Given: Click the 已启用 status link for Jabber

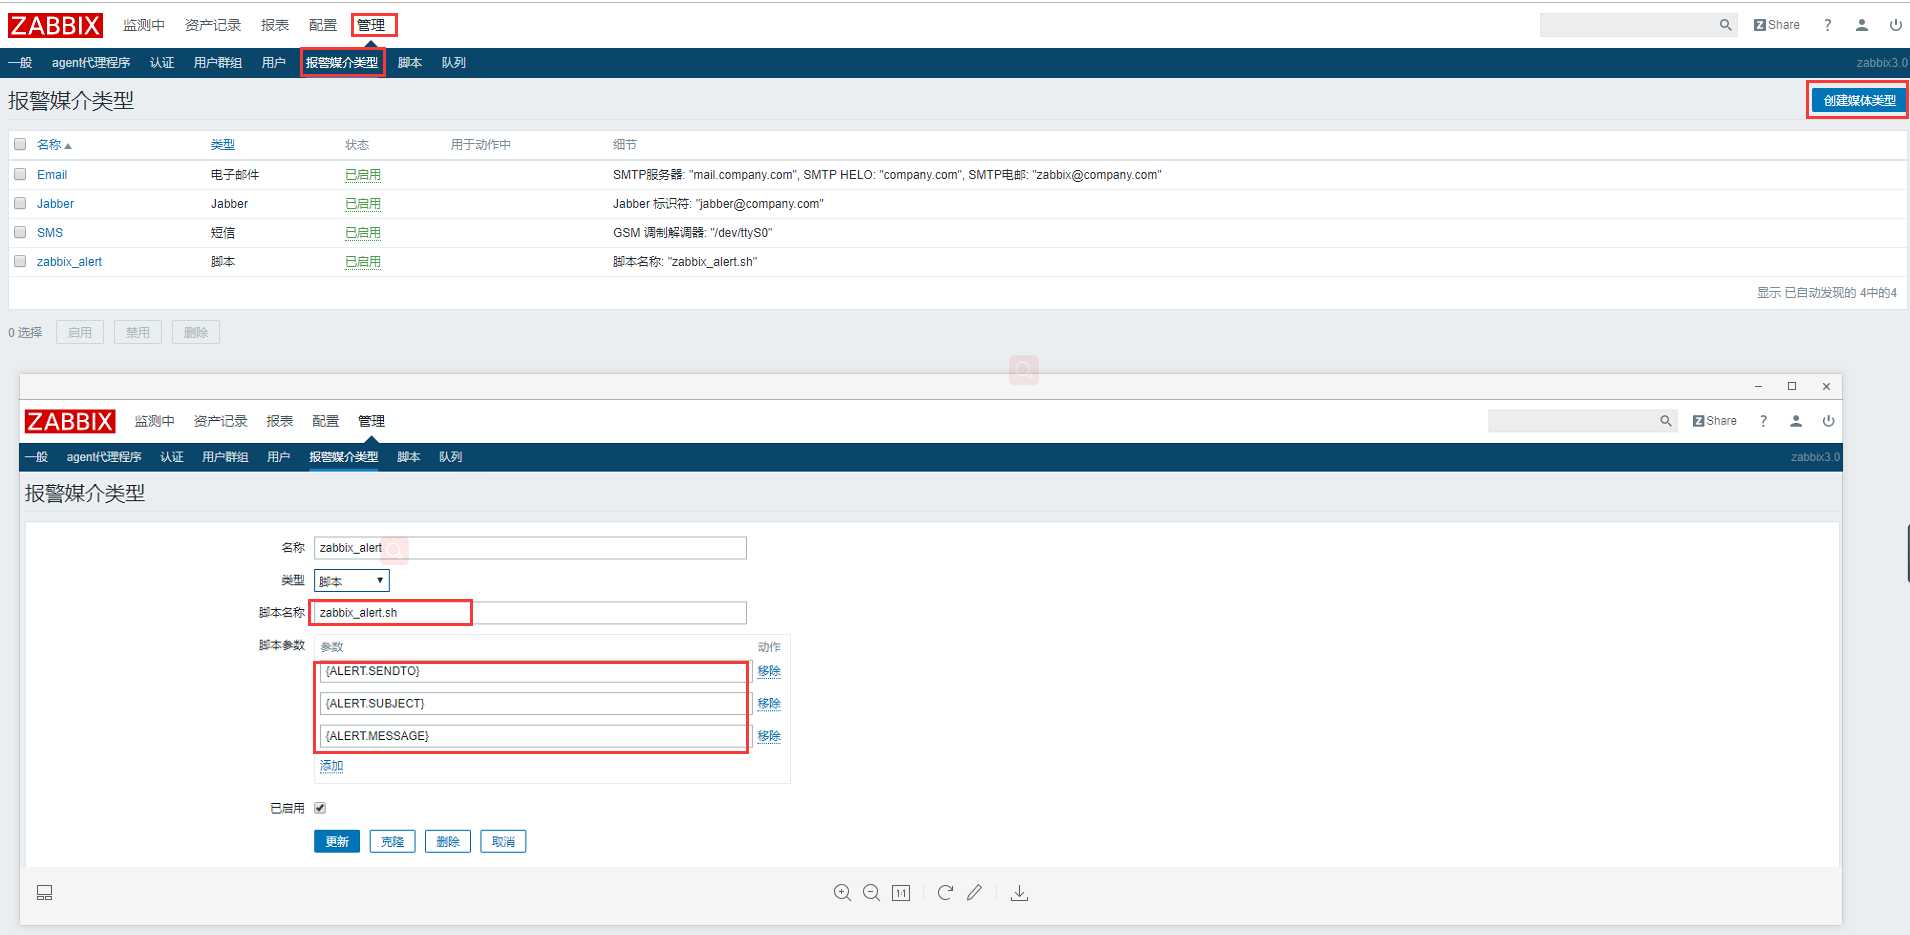Looking at the screenshot, I should point(363,204).
